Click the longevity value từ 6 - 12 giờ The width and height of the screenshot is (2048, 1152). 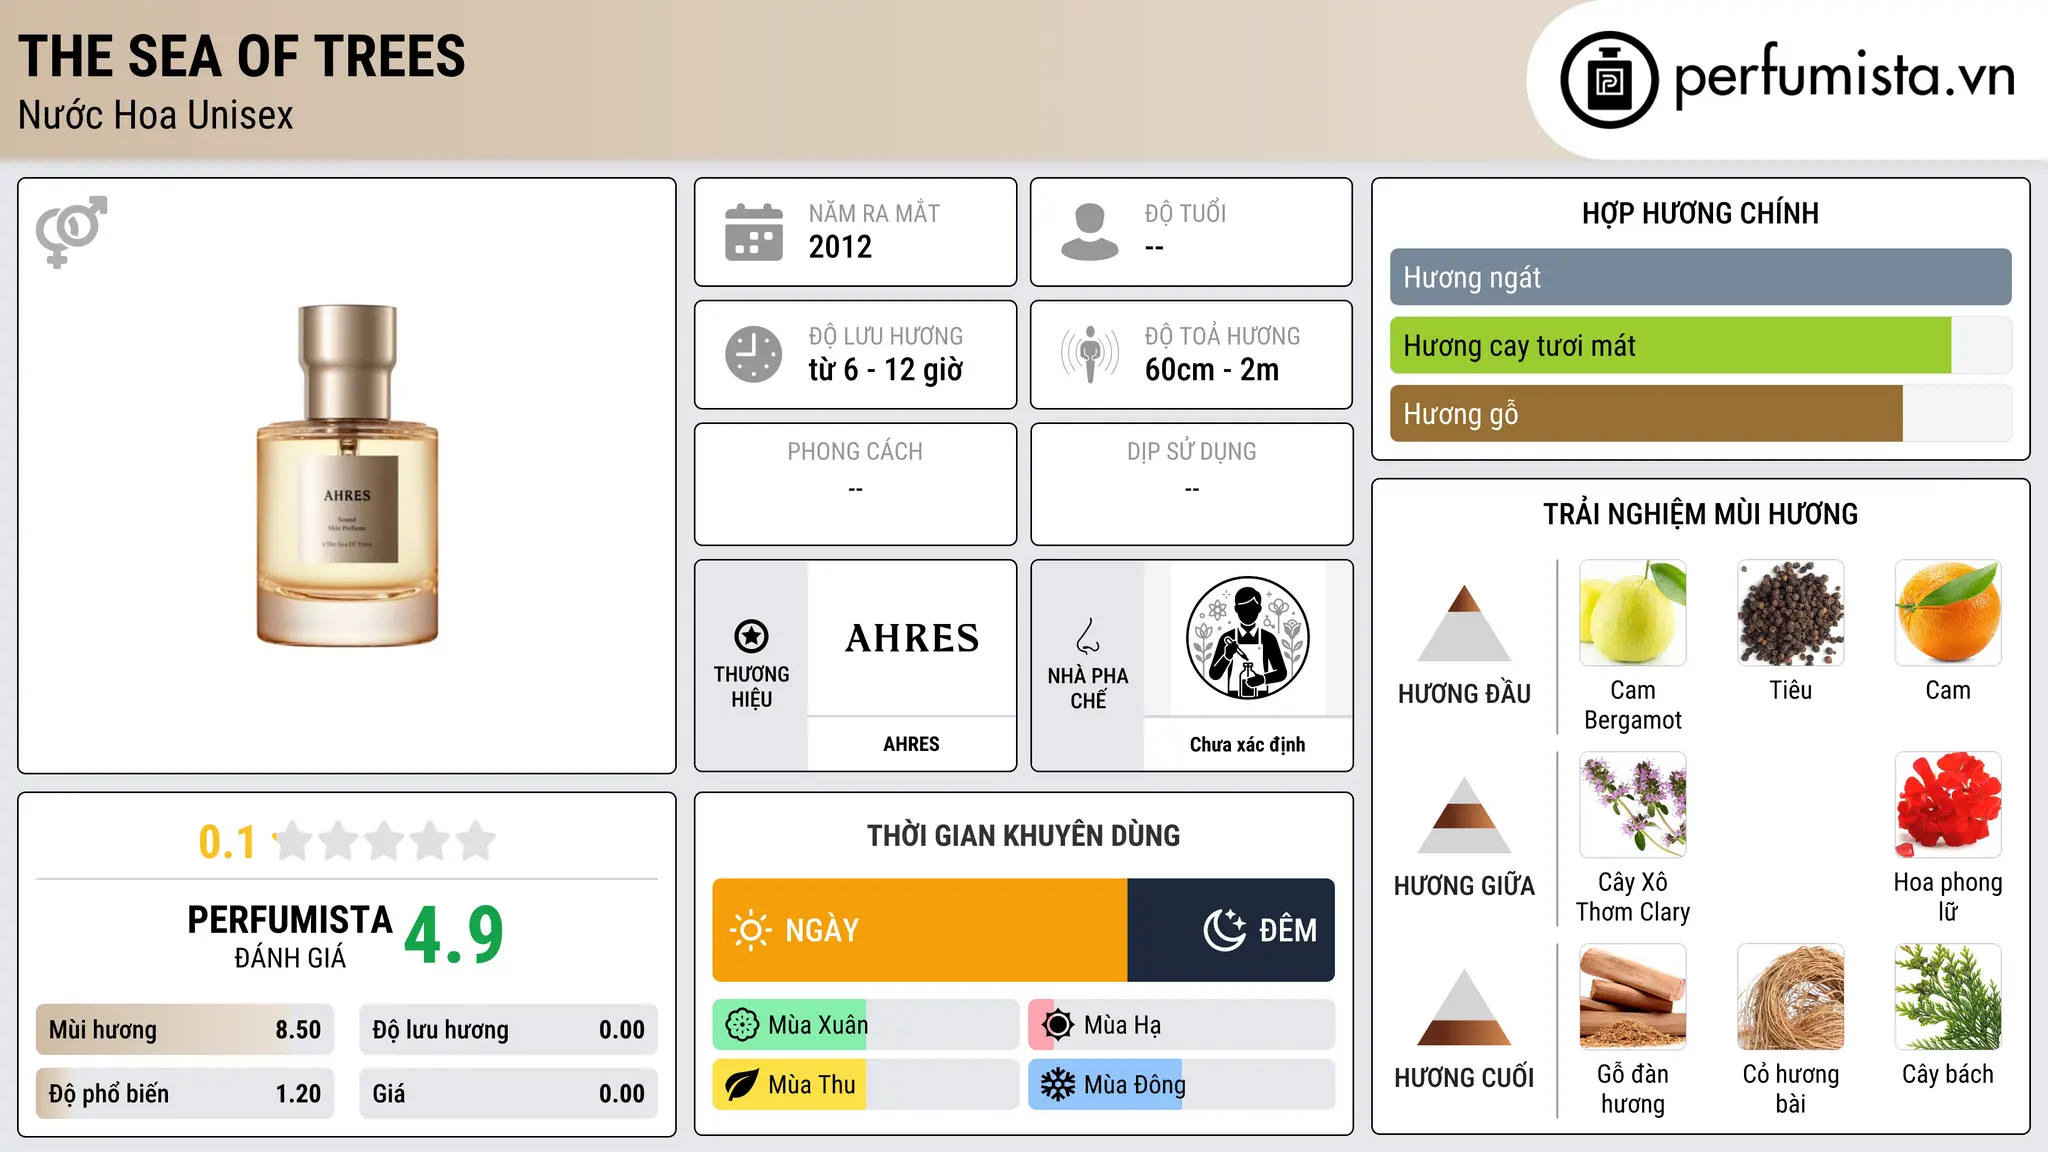(886, 369)
